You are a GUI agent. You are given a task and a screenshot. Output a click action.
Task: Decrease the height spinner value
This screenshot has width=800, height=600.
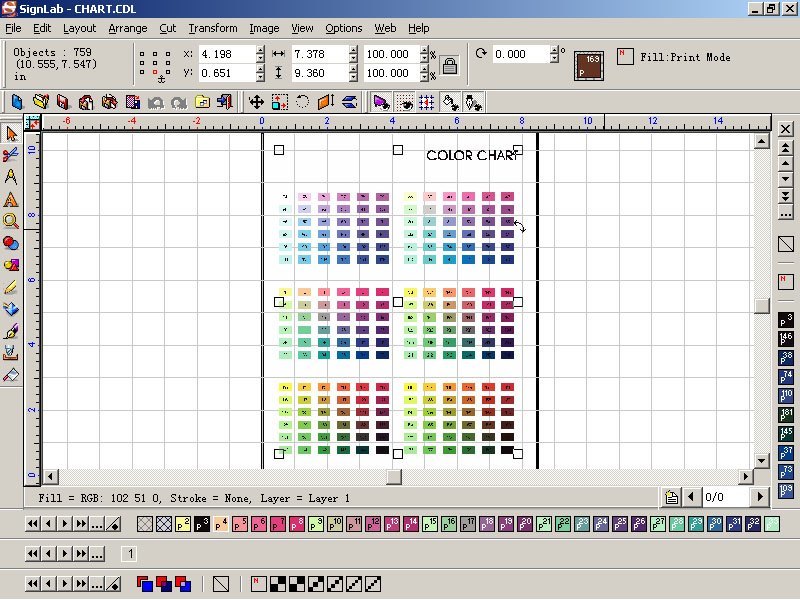click(x=354, y=77)
